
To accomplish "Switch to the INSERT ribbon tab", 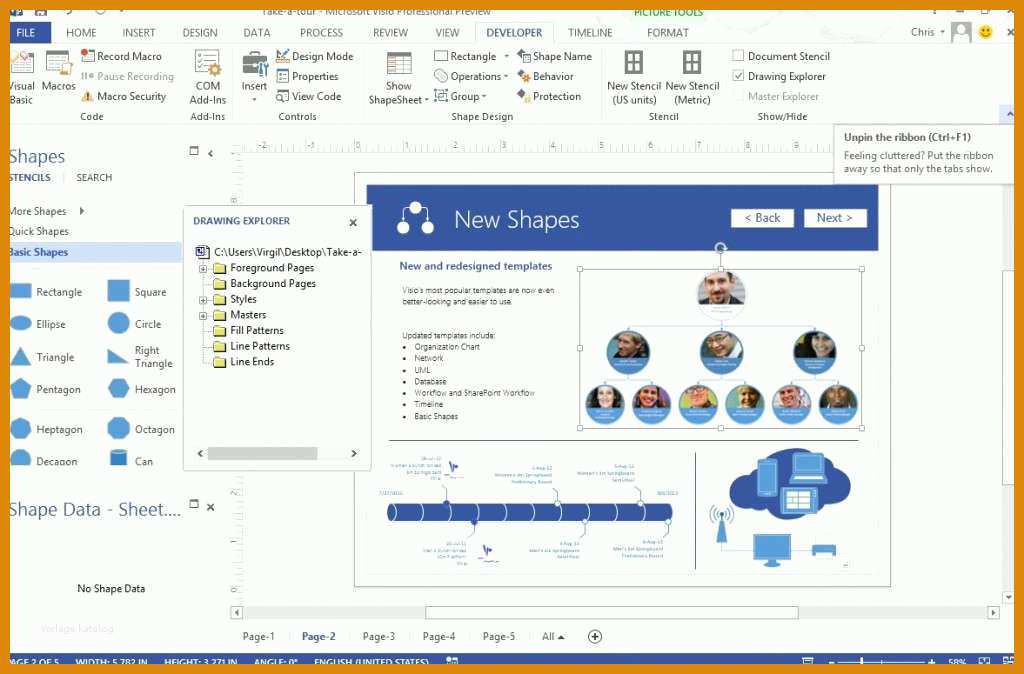I will [138, 32].
